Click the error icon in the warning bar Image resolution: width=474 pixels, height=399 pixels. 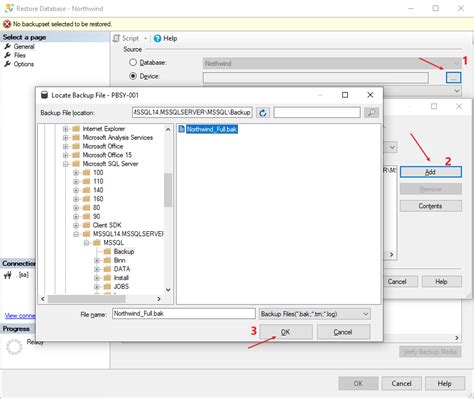point(7,24)
